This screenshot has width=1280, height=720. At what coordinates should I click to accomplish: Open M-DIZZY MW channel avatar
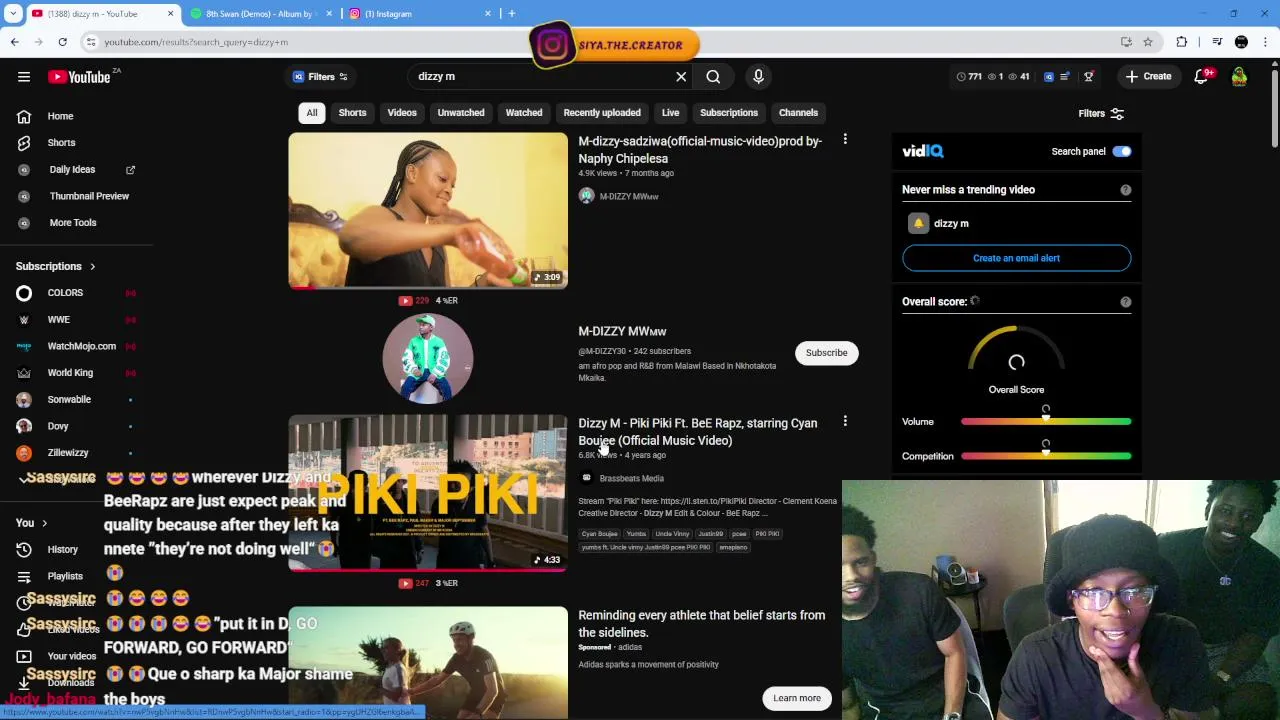tap(428, 358)
